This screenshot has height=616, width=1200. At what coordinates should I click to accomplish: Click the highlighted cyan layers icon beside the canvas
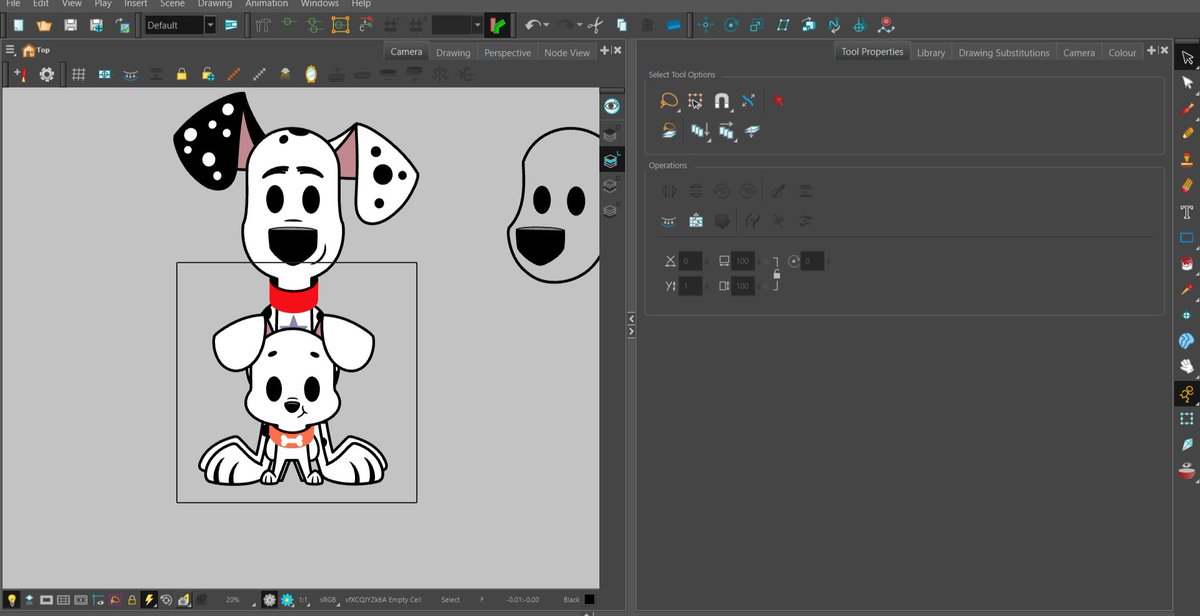611,159
